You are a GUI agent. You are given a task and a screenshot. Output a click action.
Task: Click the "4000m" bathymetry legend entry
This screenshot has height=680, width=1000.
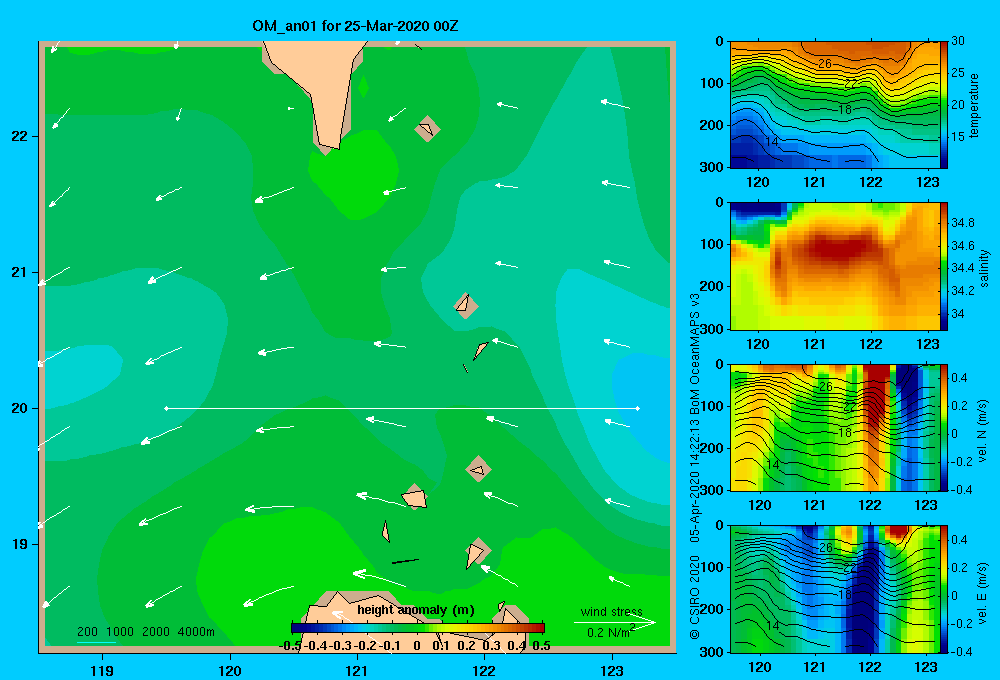tap(196, 632)
